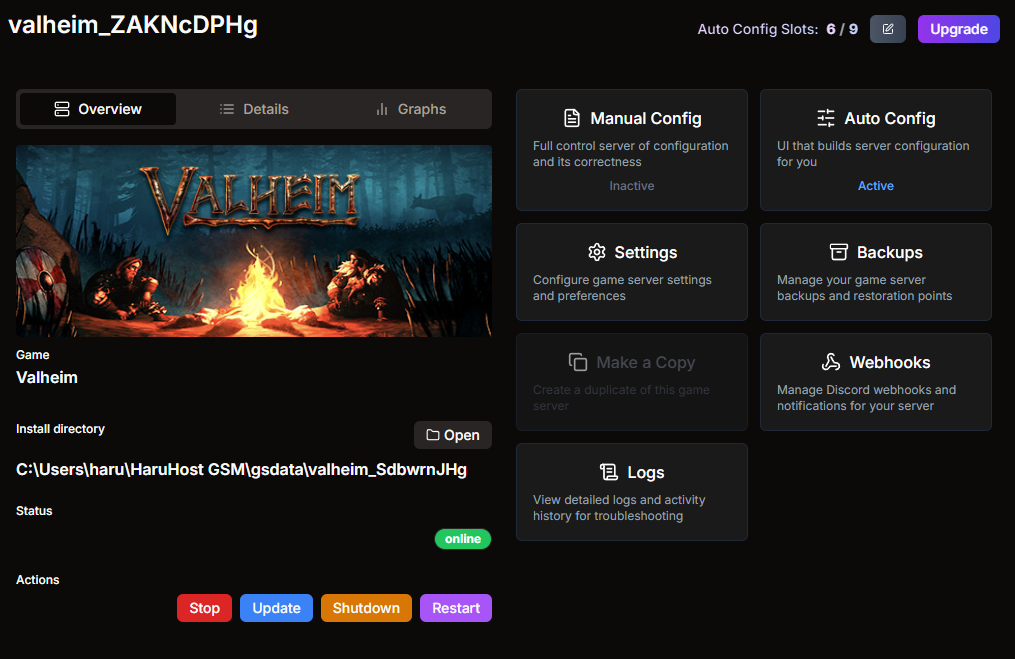Switch to the Graphs tab
This screenshot has height=659, width=1015.
pos(410,109)
